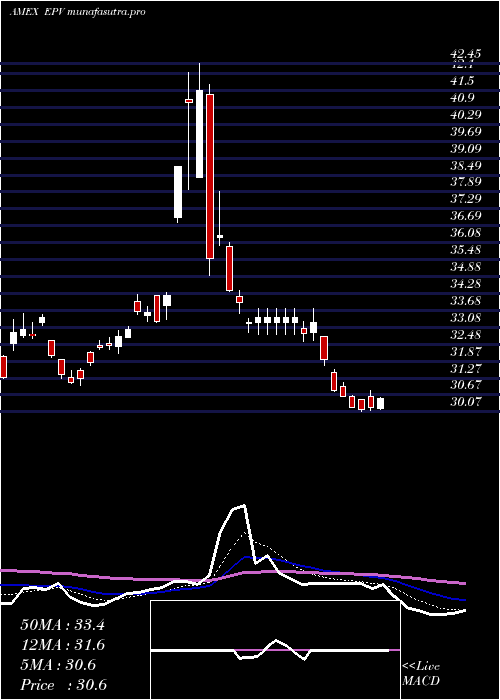This screenshot has height=700, width=500.
Task: Click the 34.28 price axis label
Action: point(466,284)
